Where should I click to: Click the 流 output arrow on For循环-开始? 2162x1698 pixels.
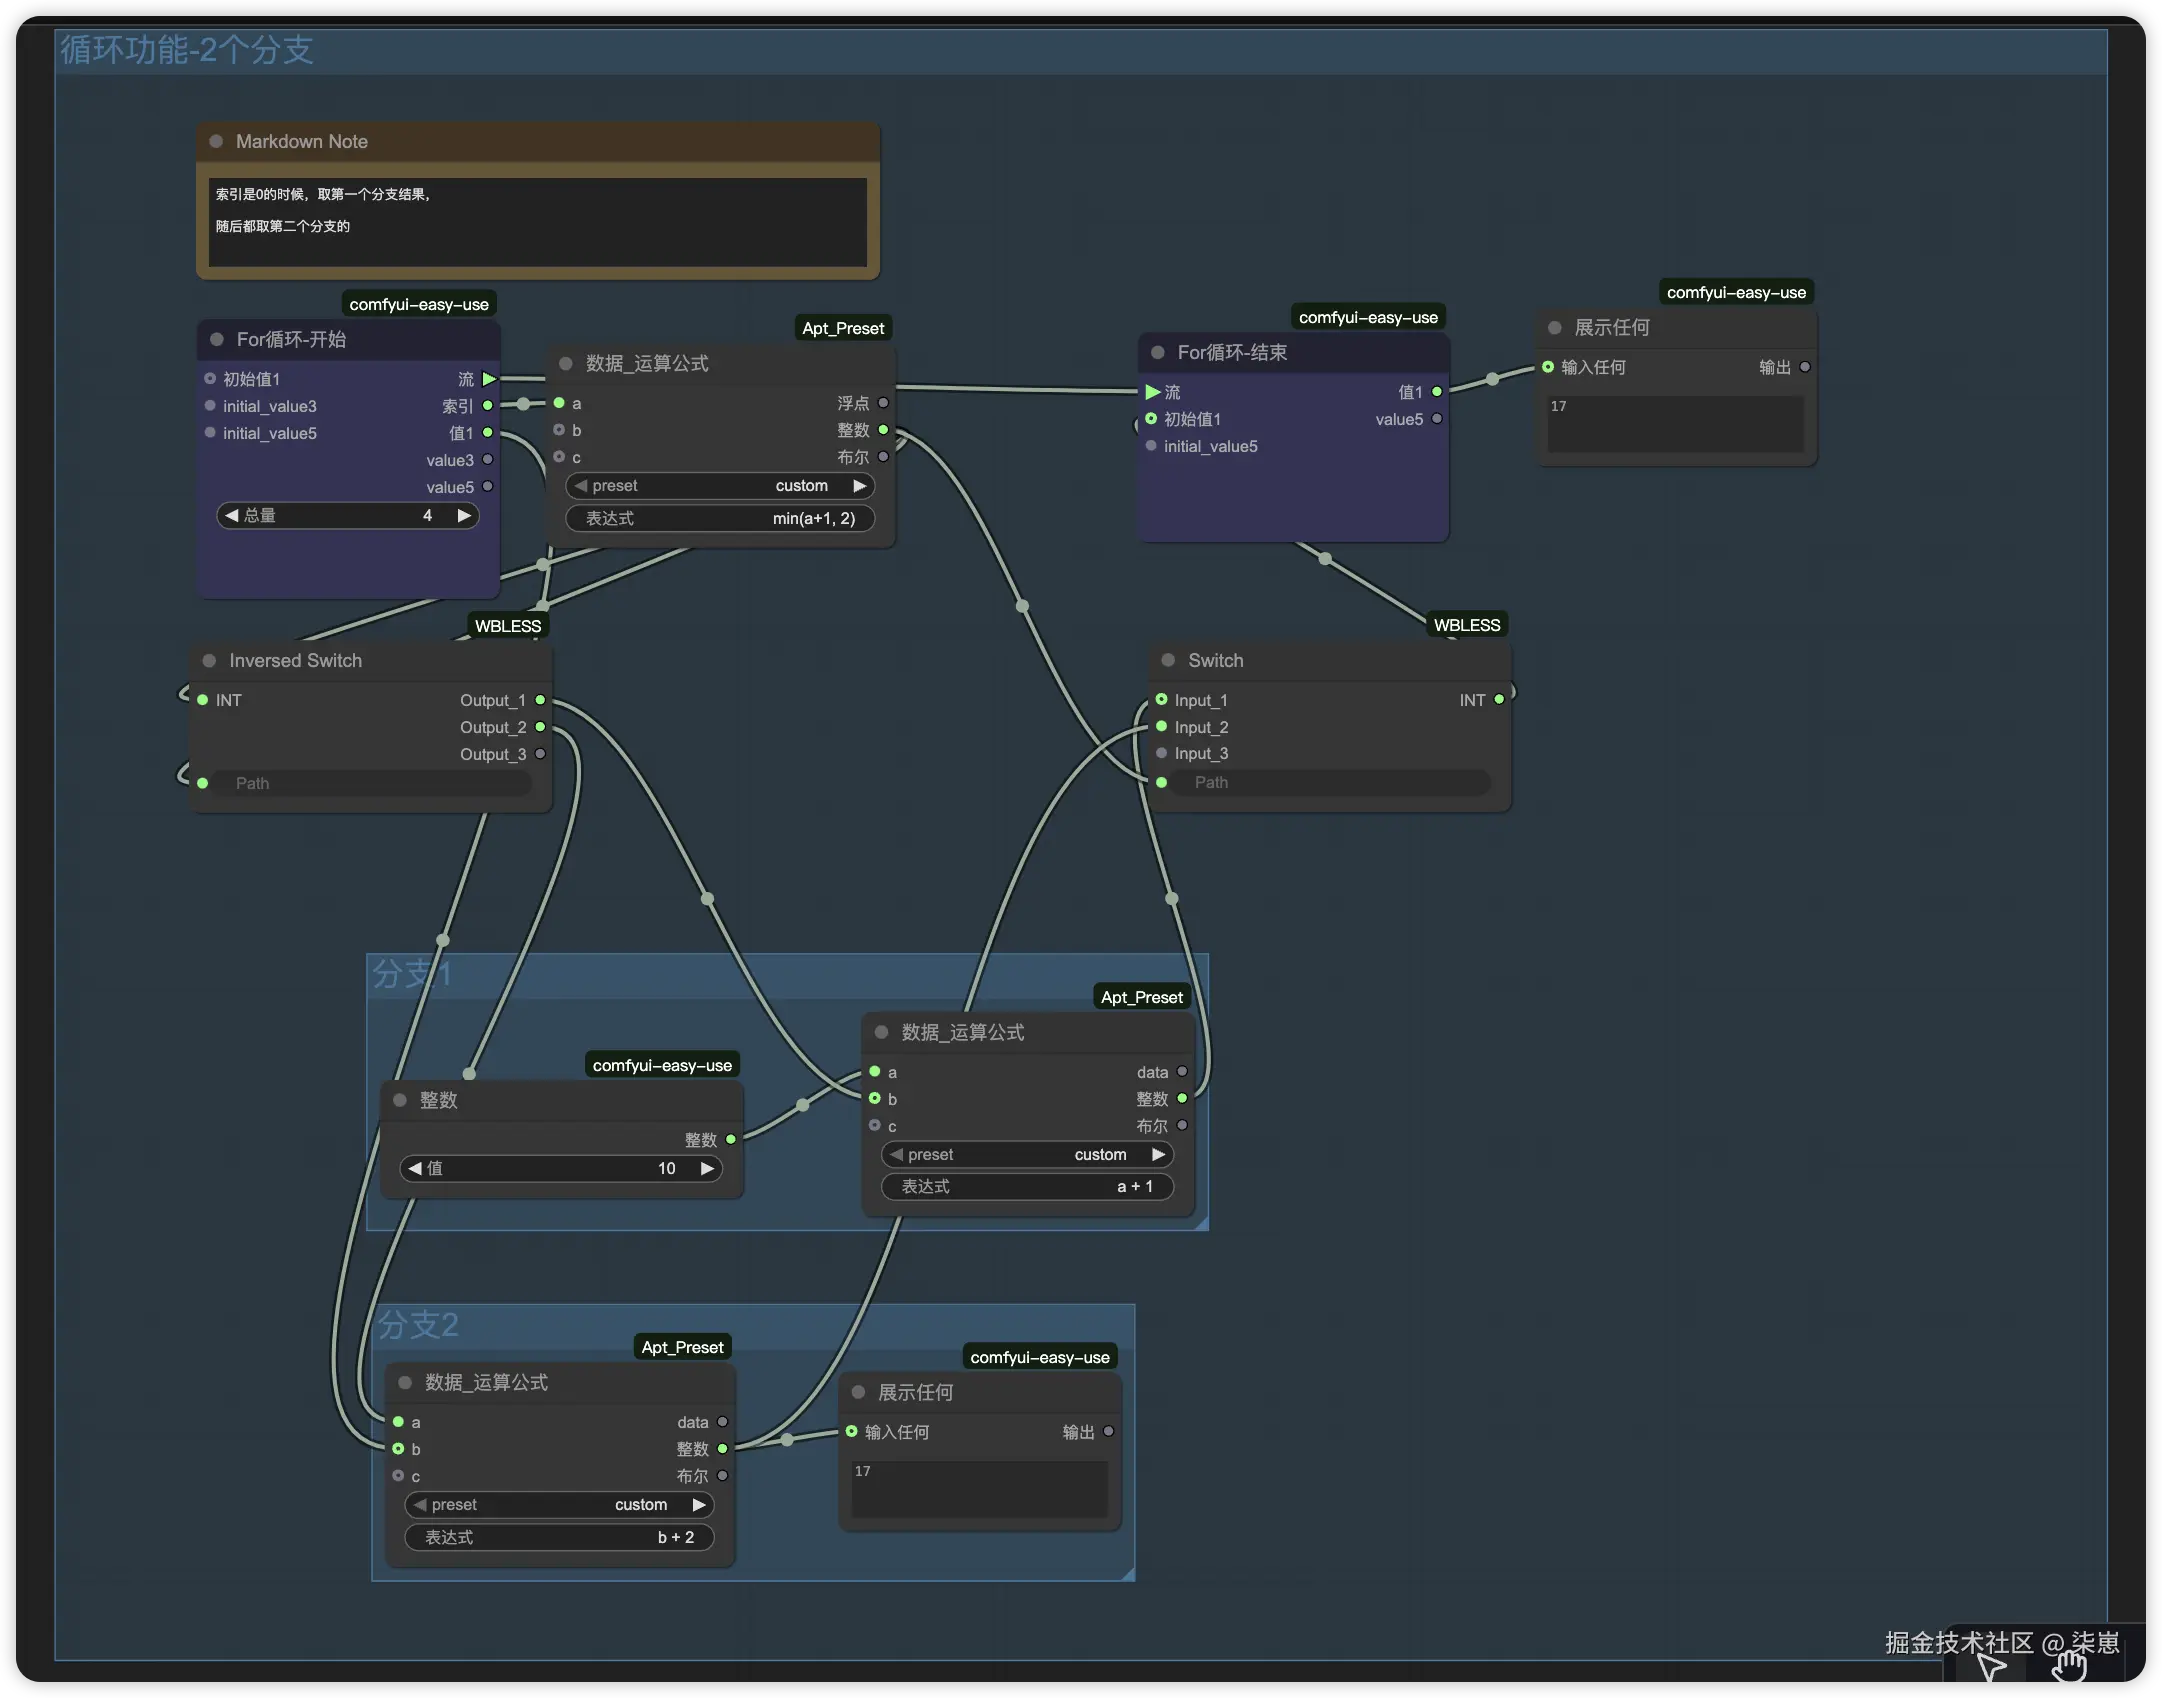(x=489, y=379)
